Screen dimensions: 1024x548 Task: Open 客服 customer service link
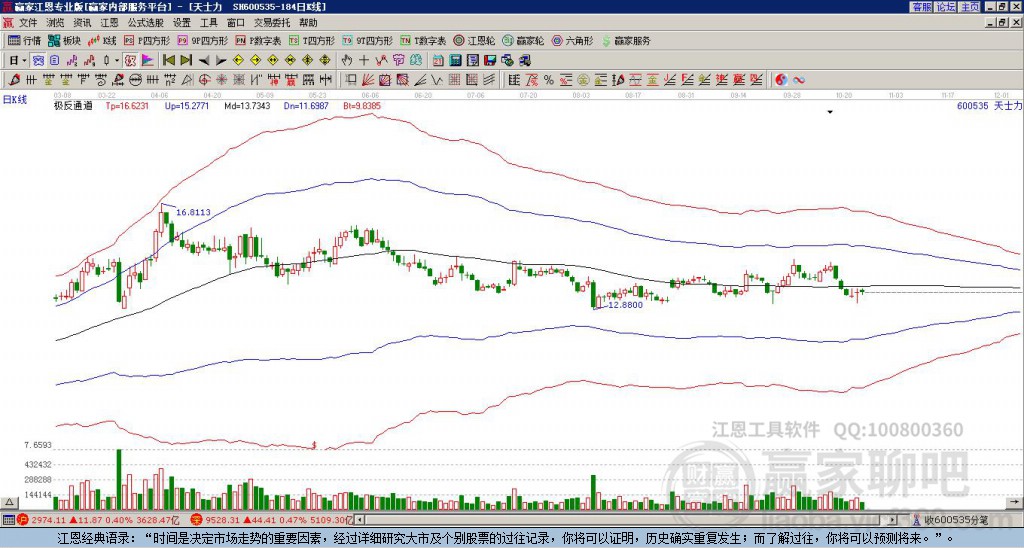click(921, 7)
